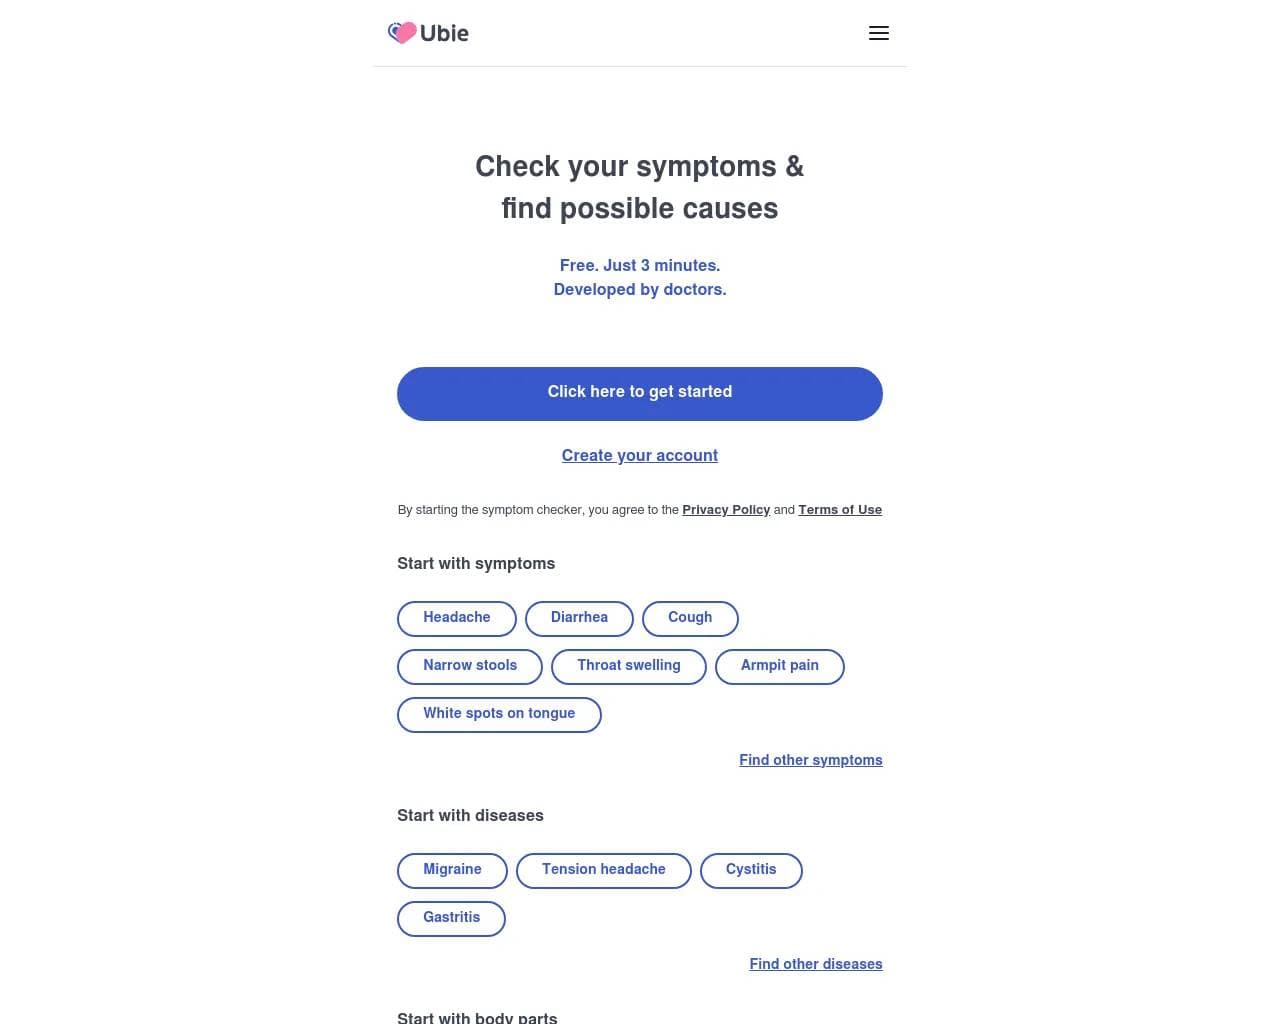Select the Migraine disease chip
The image size is (1280, 1024).
point(452,870)
